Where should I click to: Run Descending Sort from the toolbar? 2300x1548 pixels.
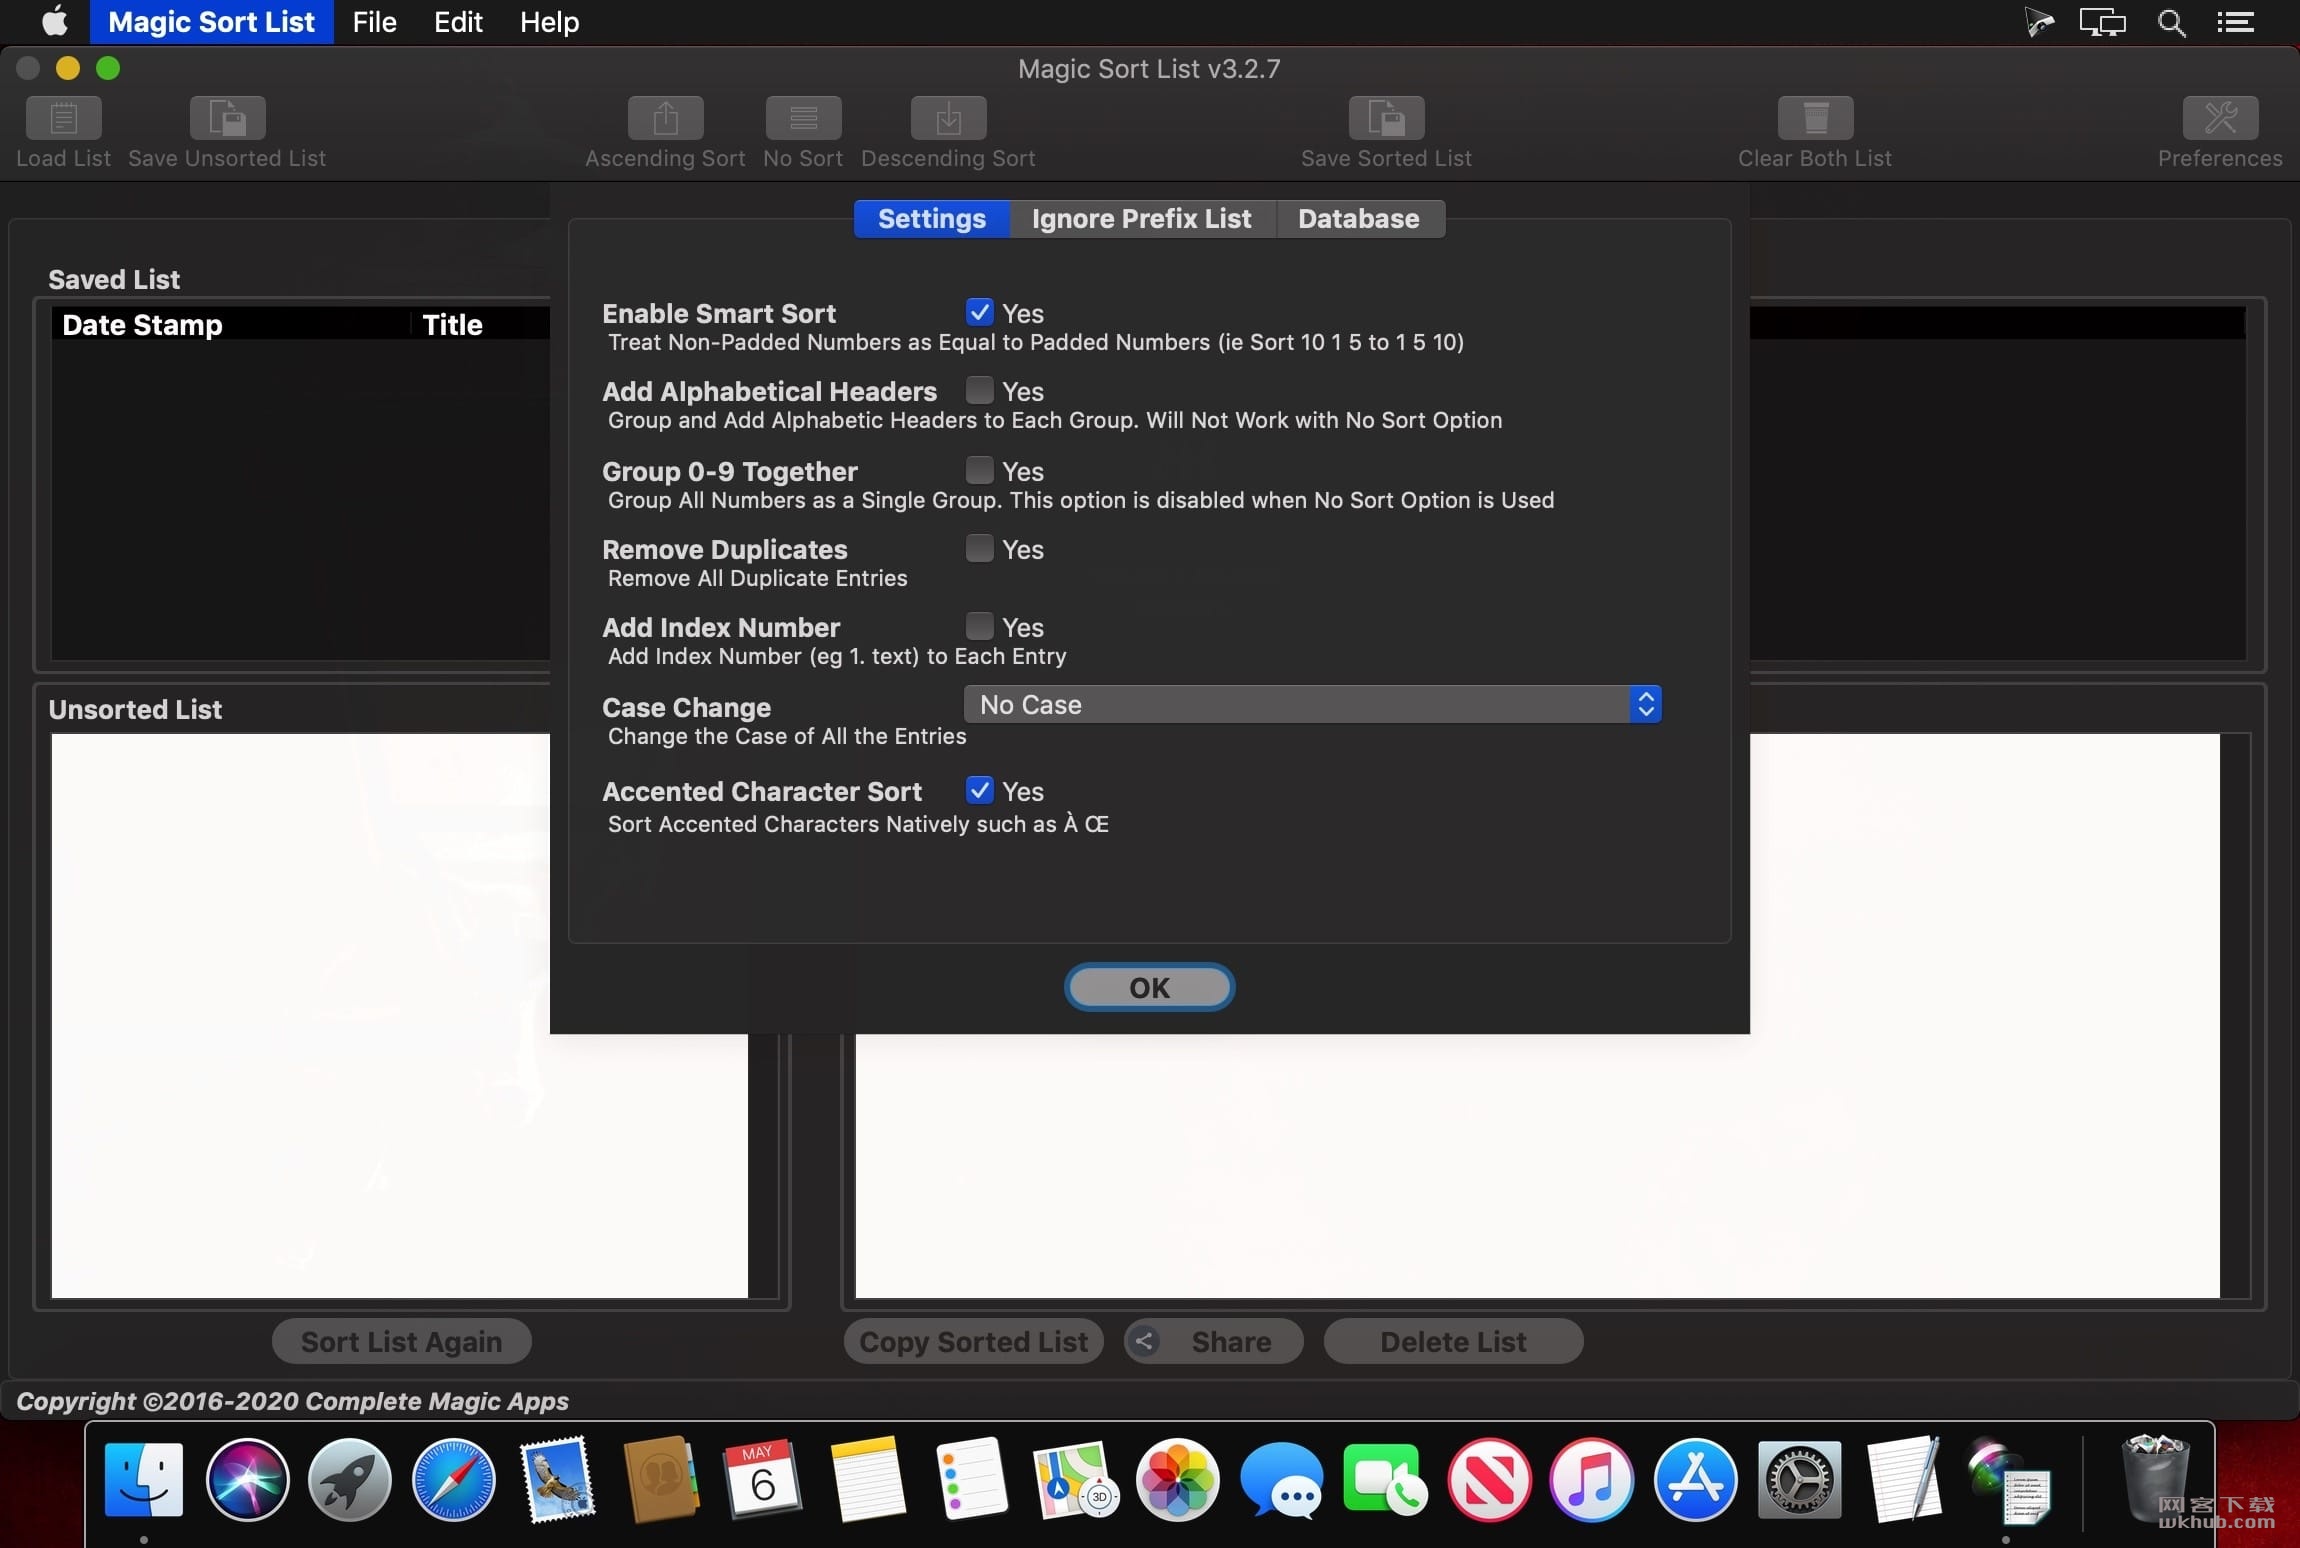click(x=948, y=118)
